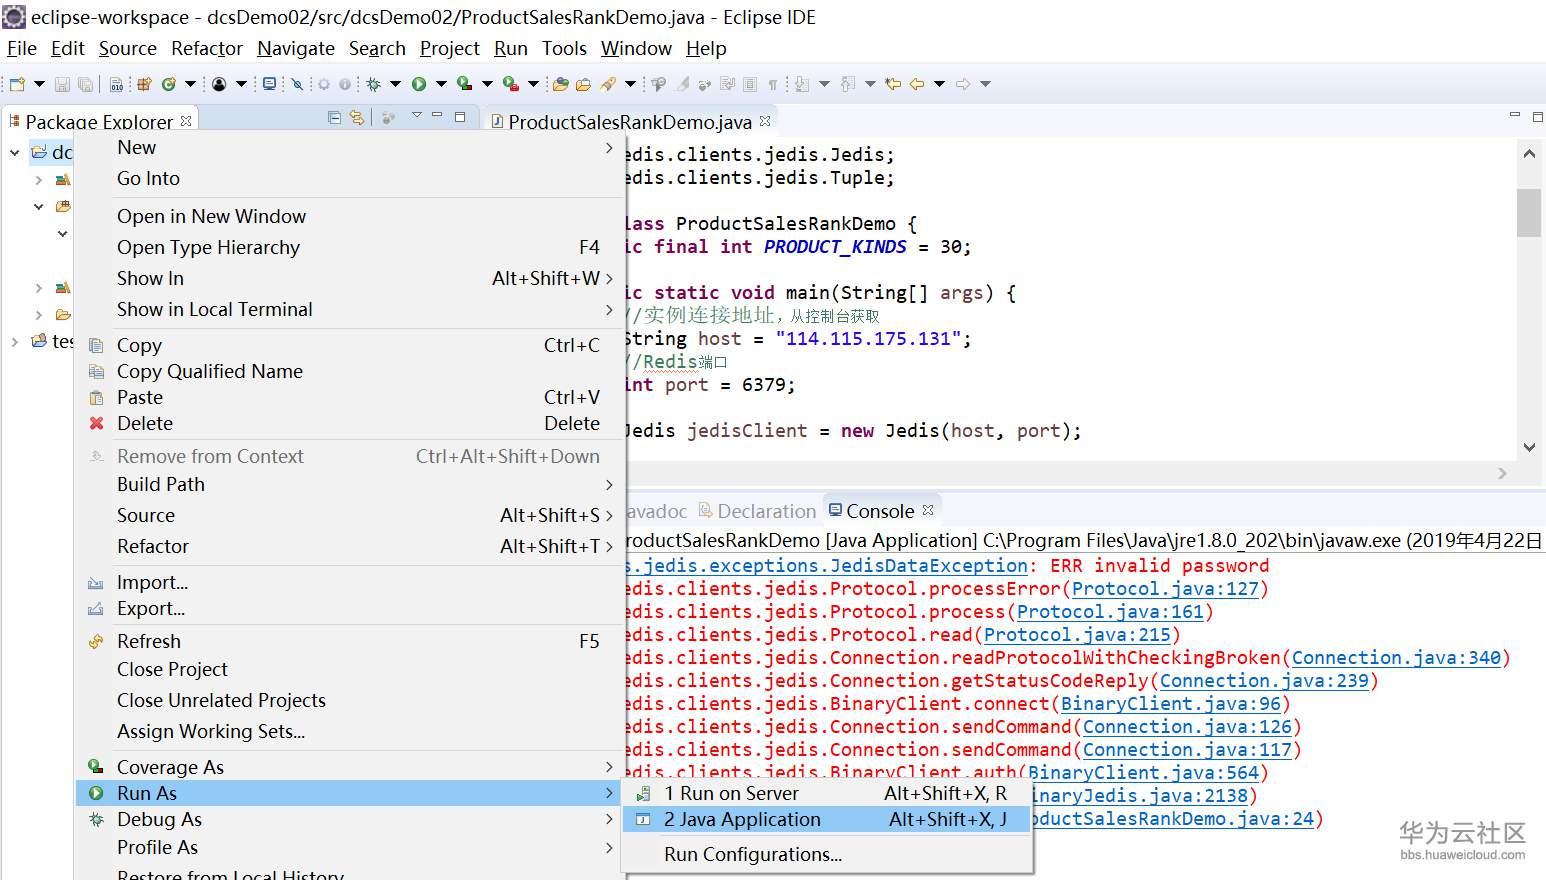1546x880 pixels.
Task: Click the Next Annotation toolbar icon
Action: 801,84
